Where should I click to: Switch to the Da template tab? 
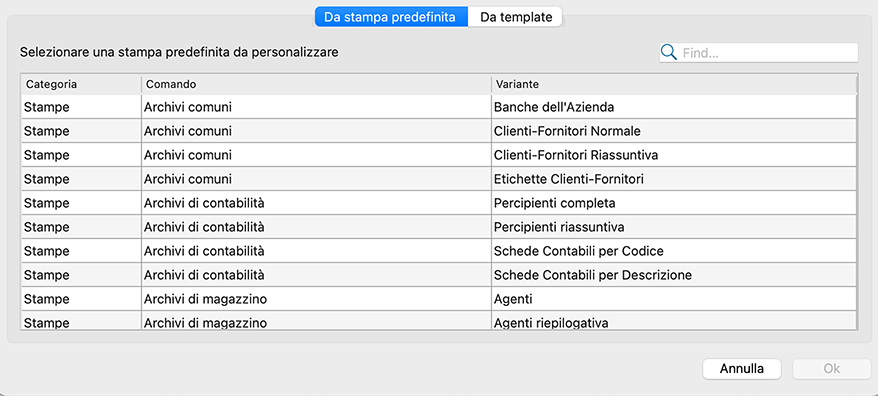(515, 17)
